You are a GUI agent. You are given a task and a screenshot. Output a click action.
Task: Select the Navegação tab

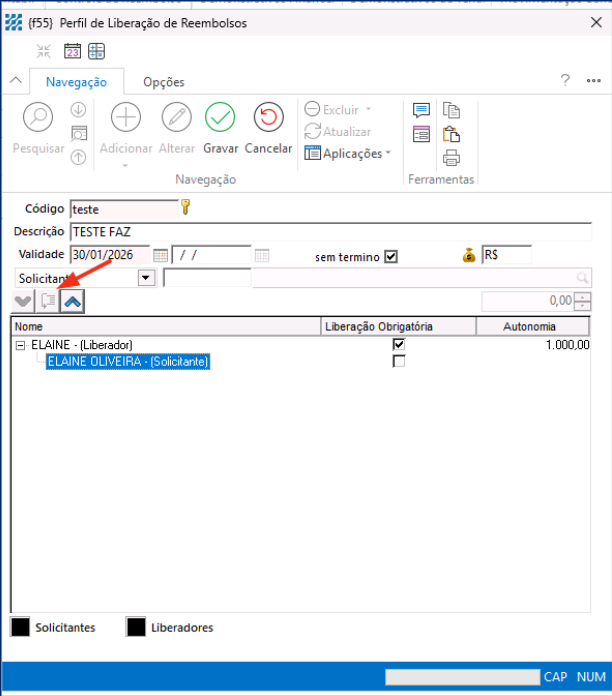pyautogui.click(x=76, y=82)
